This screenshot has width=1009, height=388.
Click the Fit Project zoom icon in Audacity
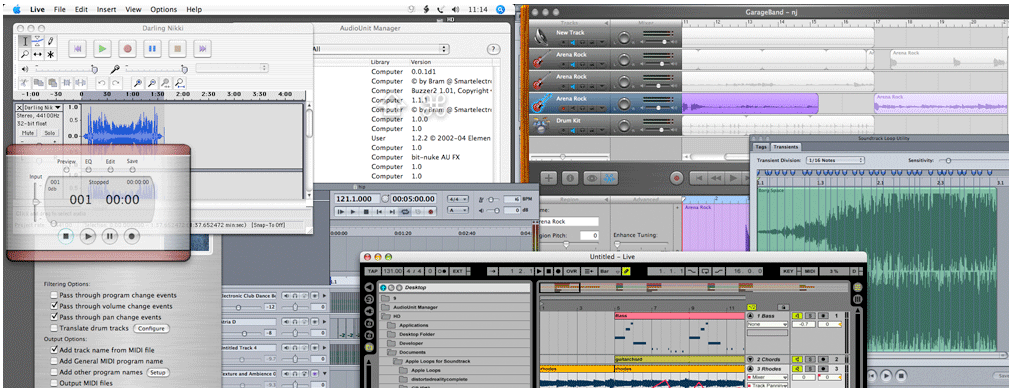(x=180, y=83)
